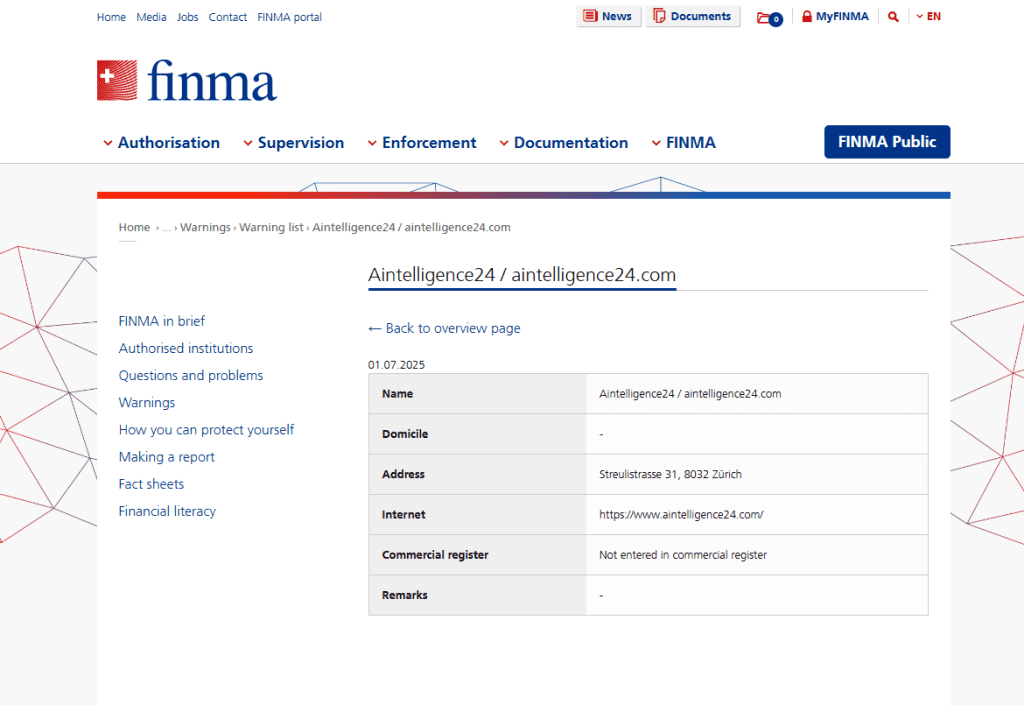Click the address Streulistrasse 31, 8032 Zürich

click(670, 475)
